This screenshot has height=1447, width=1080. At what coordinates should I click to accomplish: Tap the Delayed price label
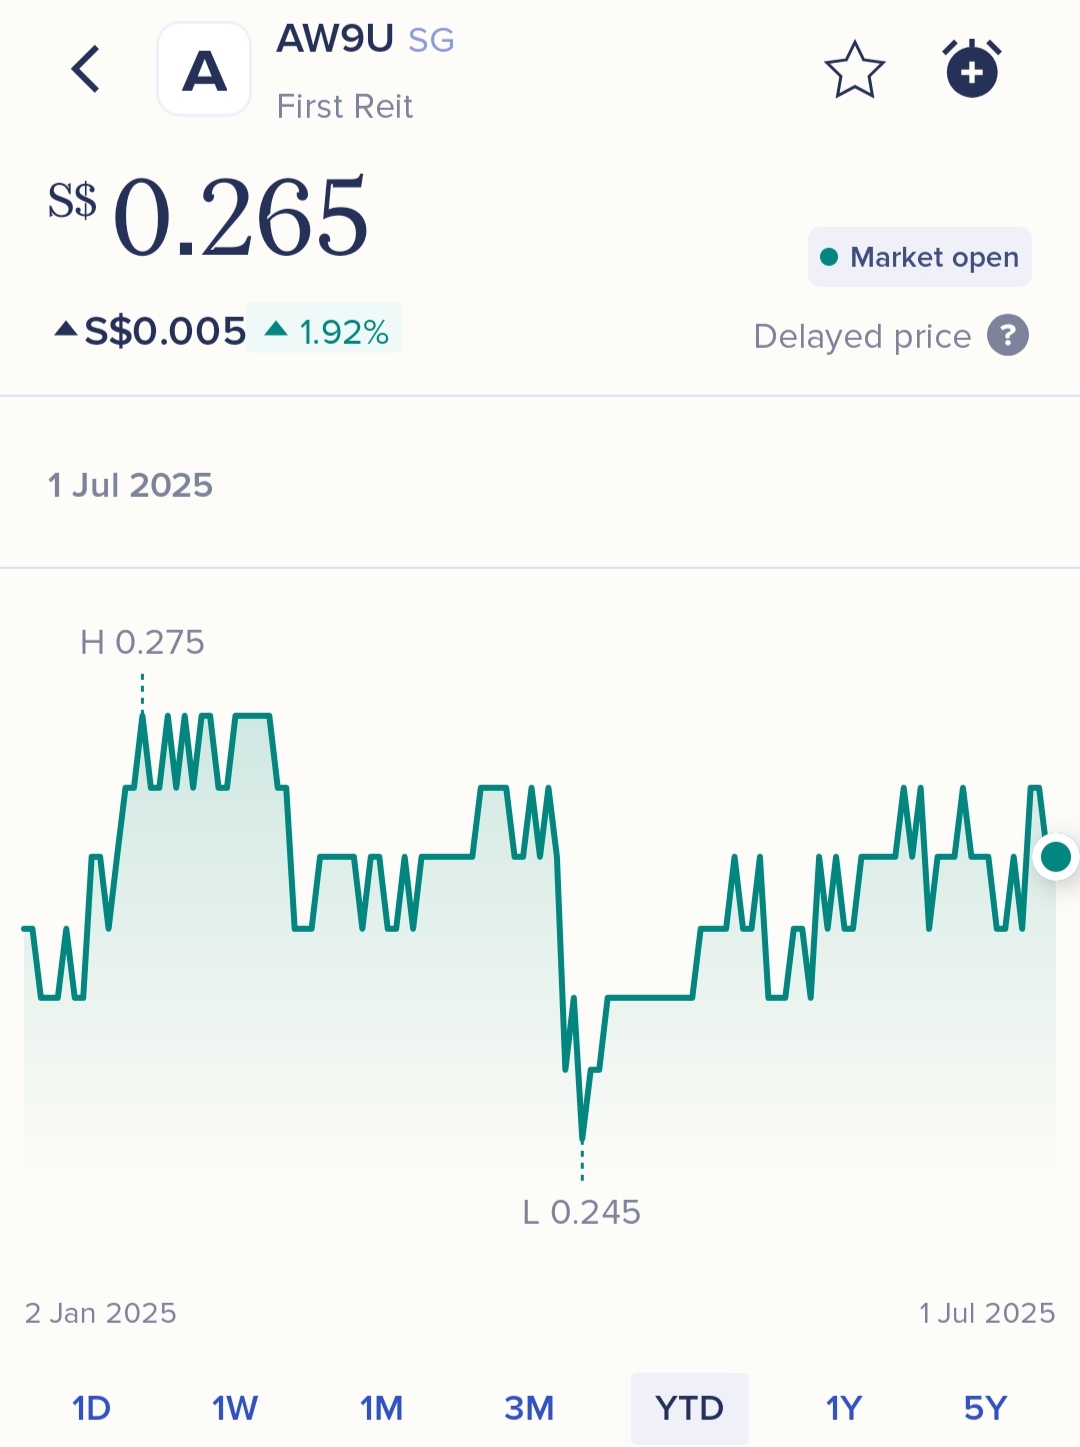coord(862,336)
